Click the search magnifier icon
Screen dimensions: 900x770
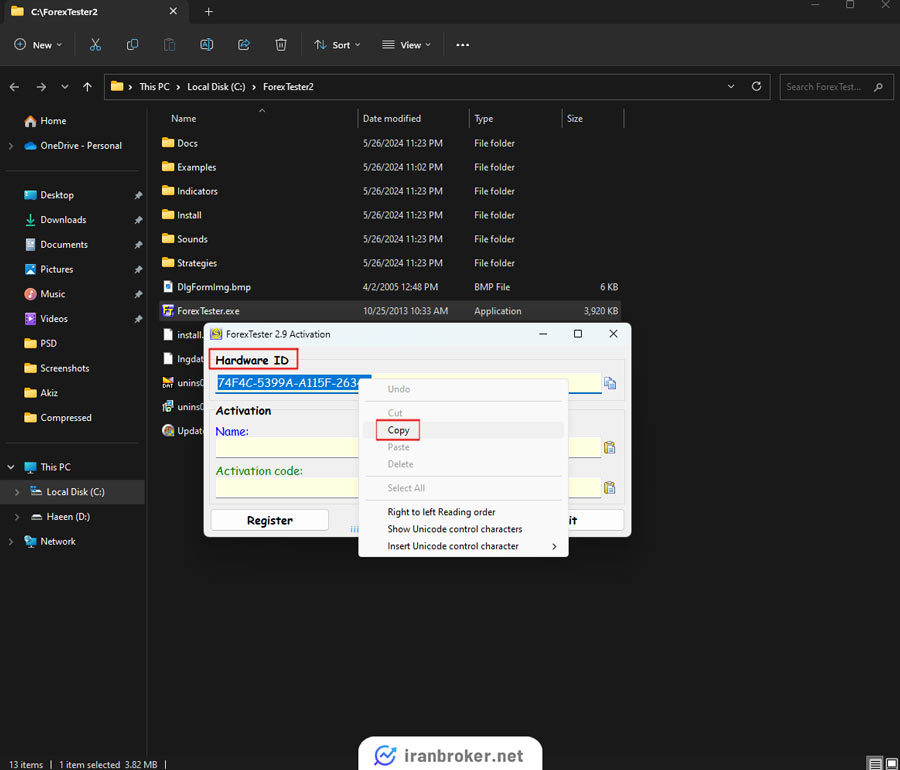[x=878, y=87]
